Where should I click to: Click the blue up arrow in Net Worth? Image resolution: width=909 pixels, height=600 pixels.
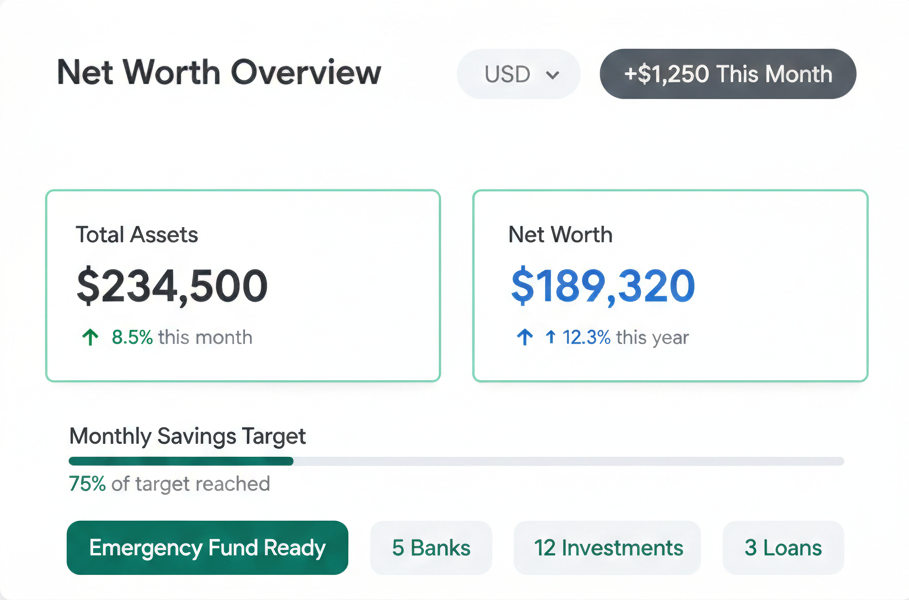point(524,338)
